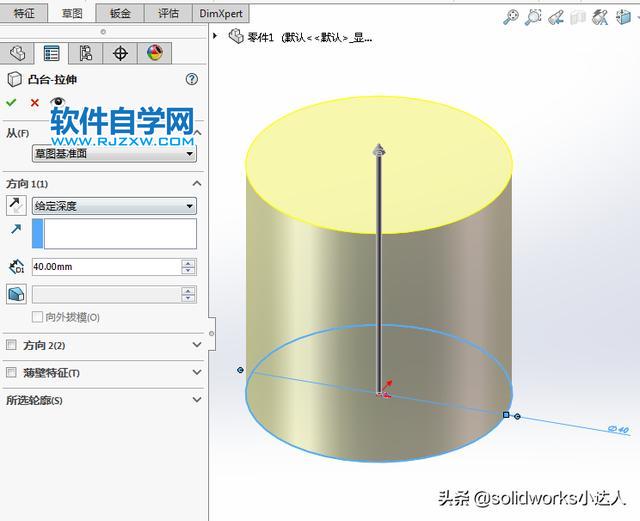This screenshot has height=521, width=640.
Task: Open the FeatureManager design tree tab
Action: pos(17,53)
